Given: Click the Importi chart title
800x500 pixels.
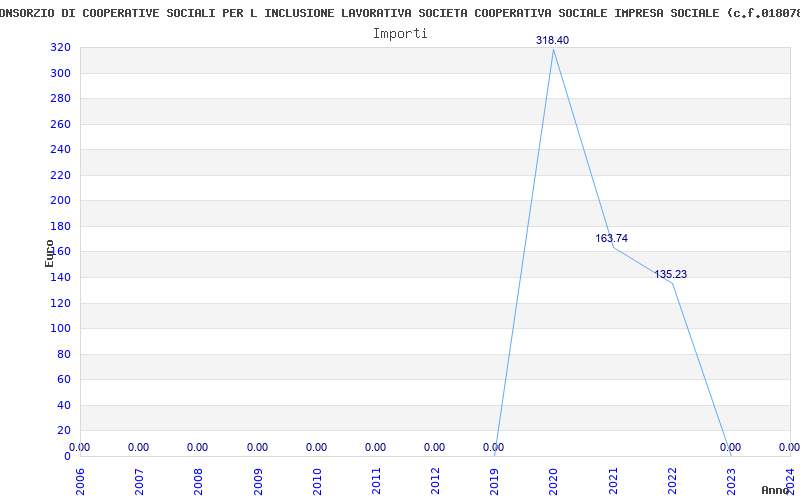Looking at the screenshot, I should pyautogui.click(x=400, y=34).
